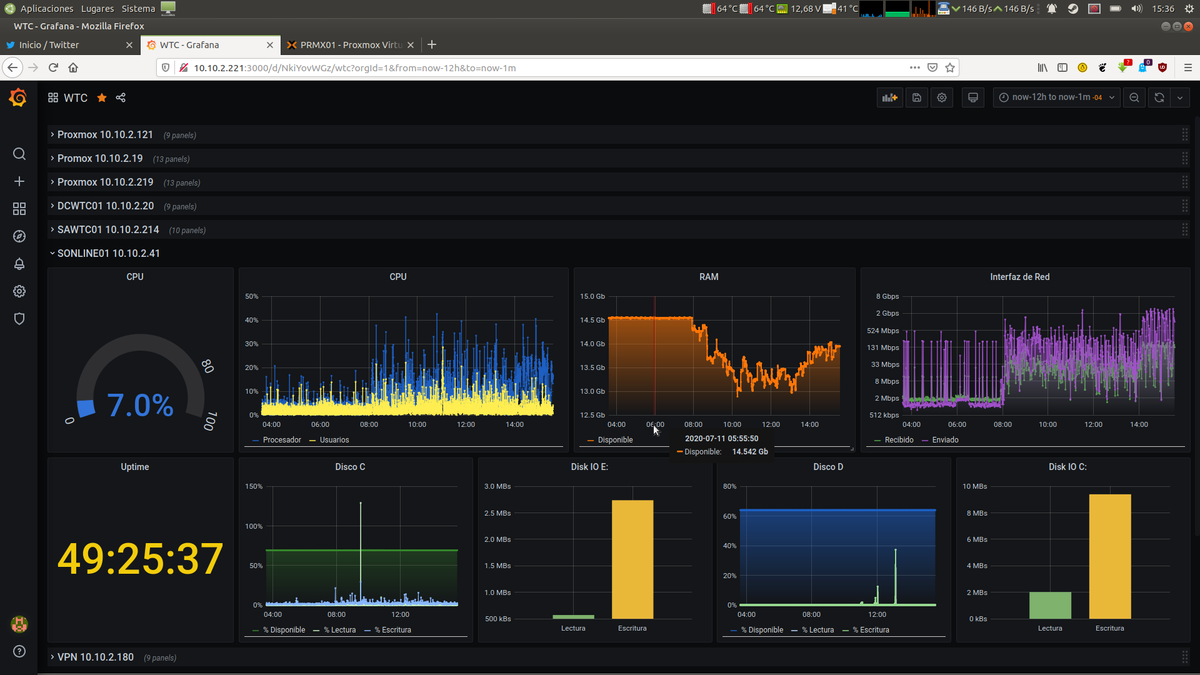This screenshot has height=675, width=1200.
Task: Open the Server Admin shield icon
Action: [x=19, y=319]
